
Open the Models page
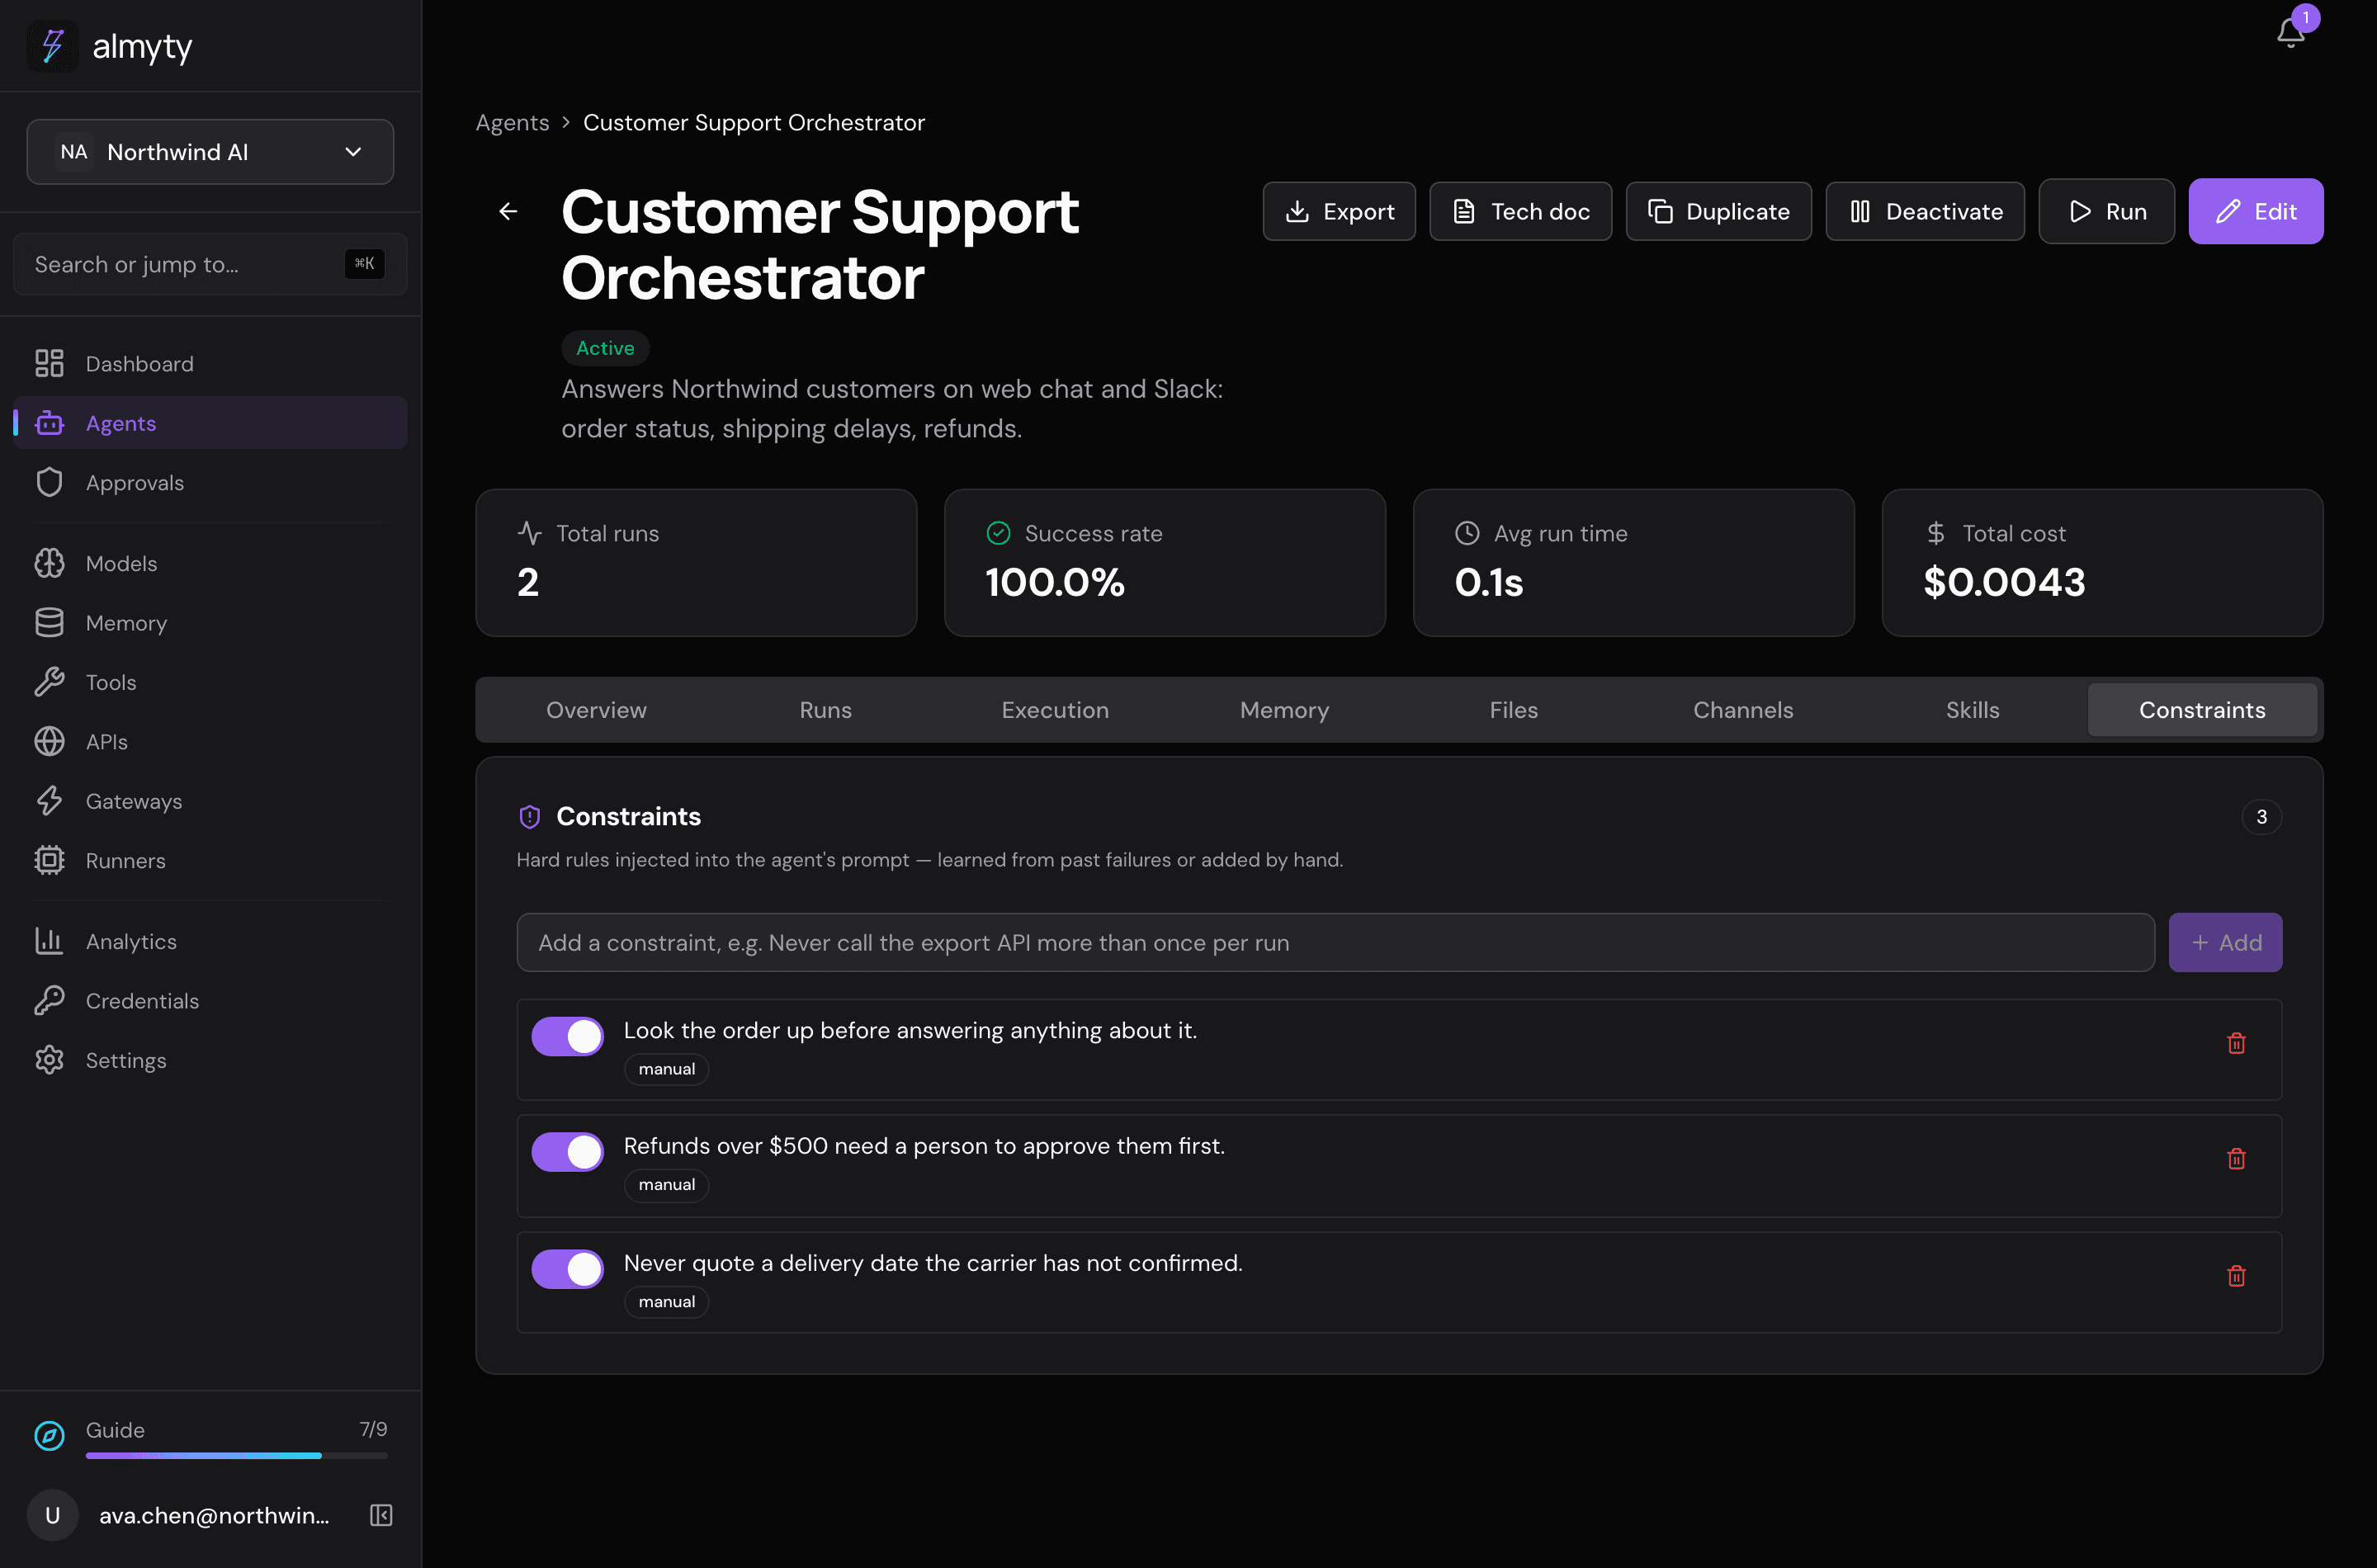click(210, 563)
